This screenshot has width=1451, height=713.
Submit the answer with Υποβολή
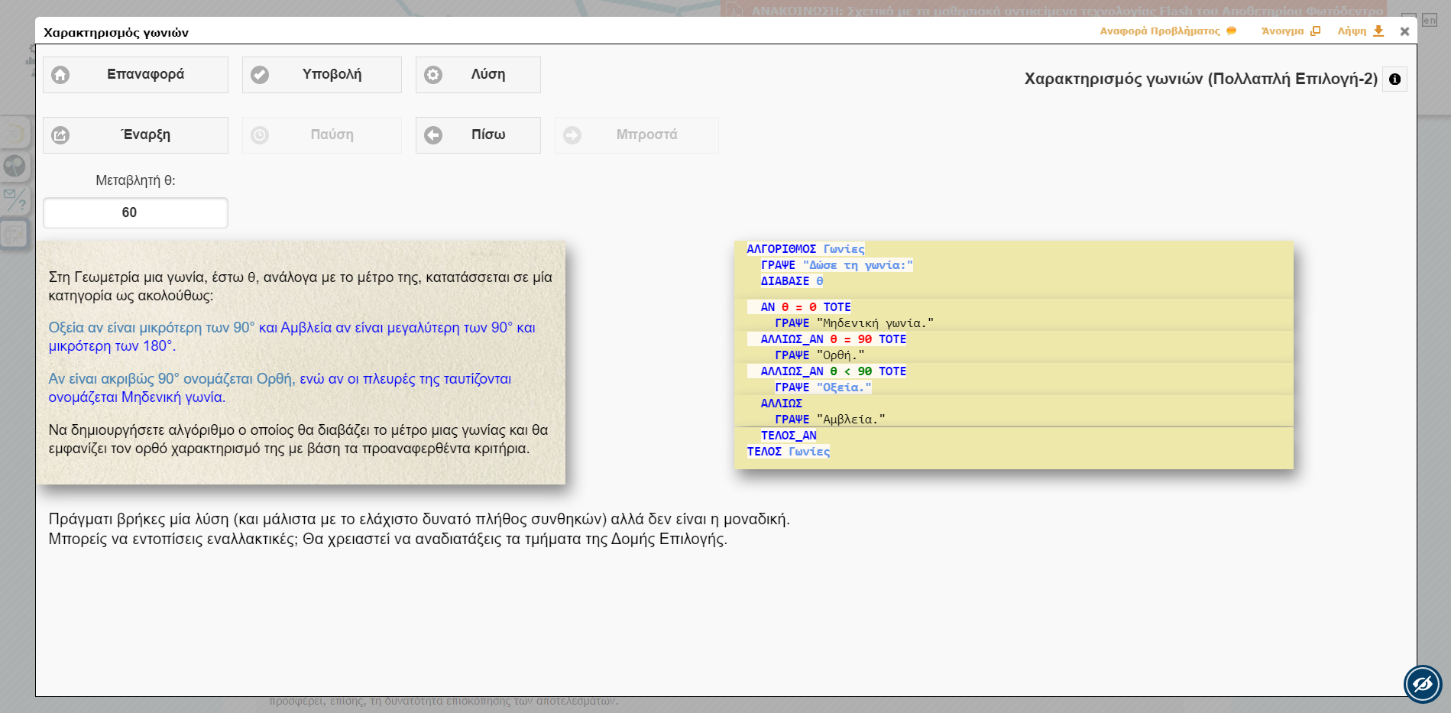click(321, 75)
